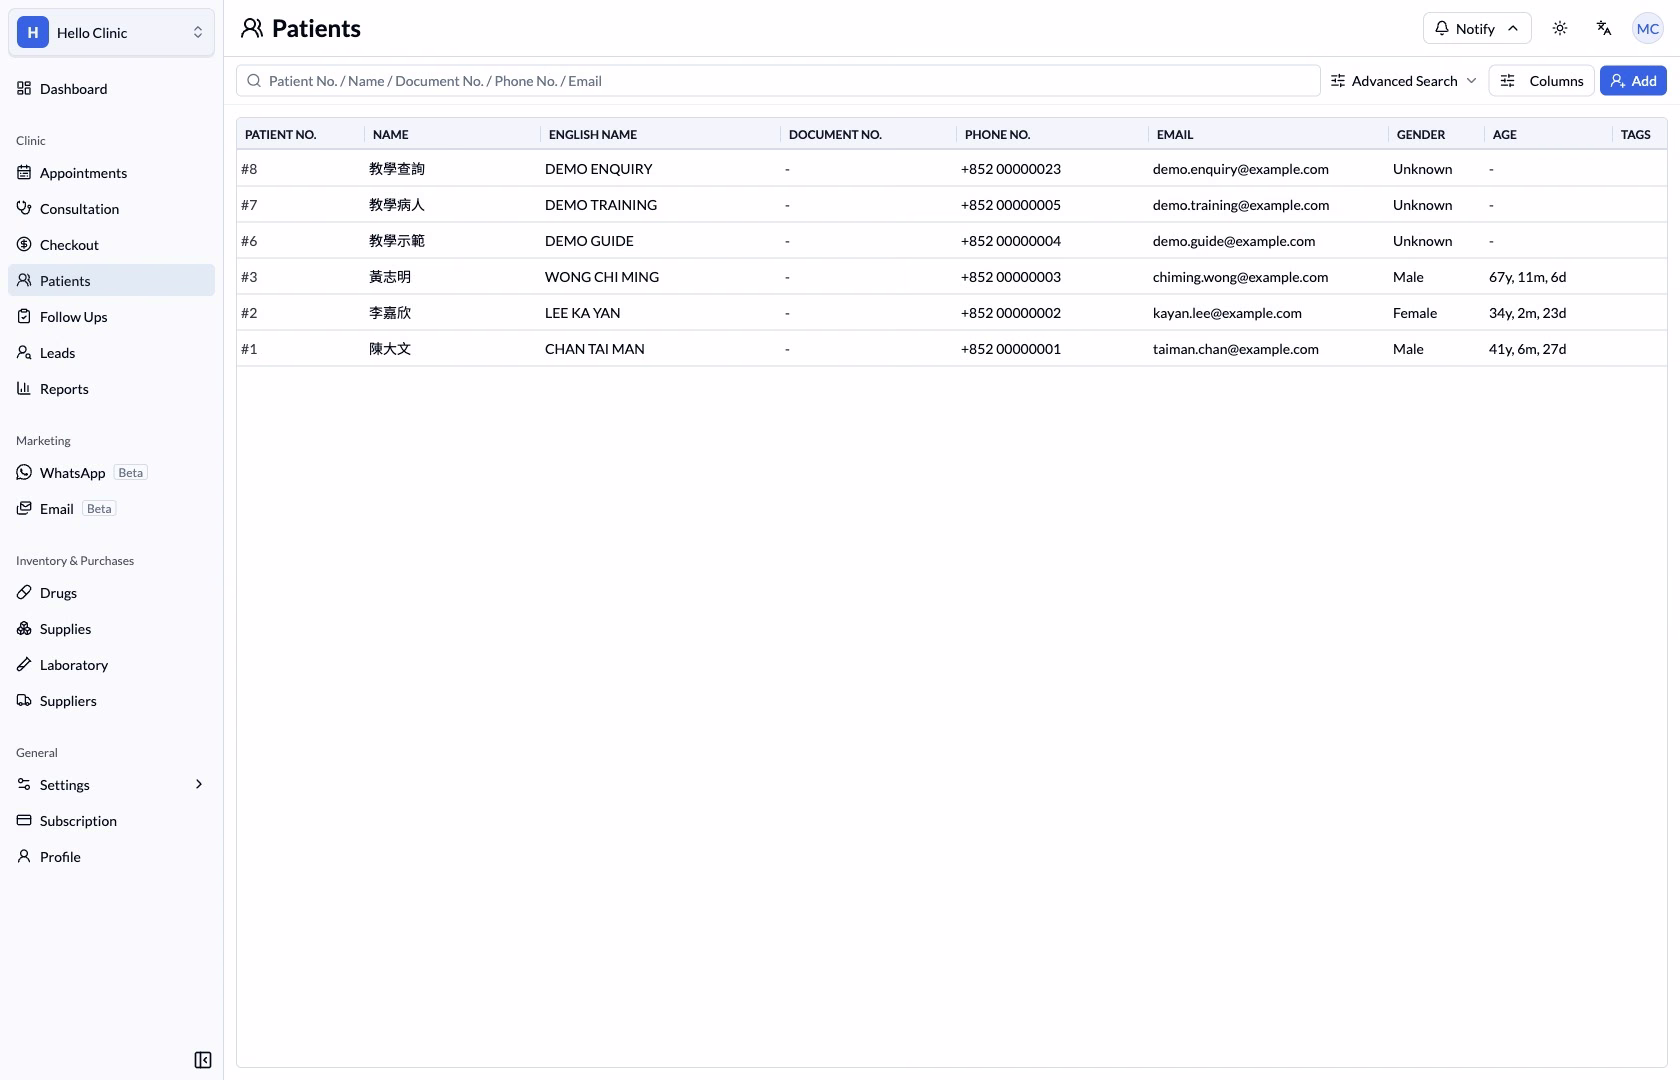
Task: Click the Laboratory test tube icon
Action: coord(24,664)
